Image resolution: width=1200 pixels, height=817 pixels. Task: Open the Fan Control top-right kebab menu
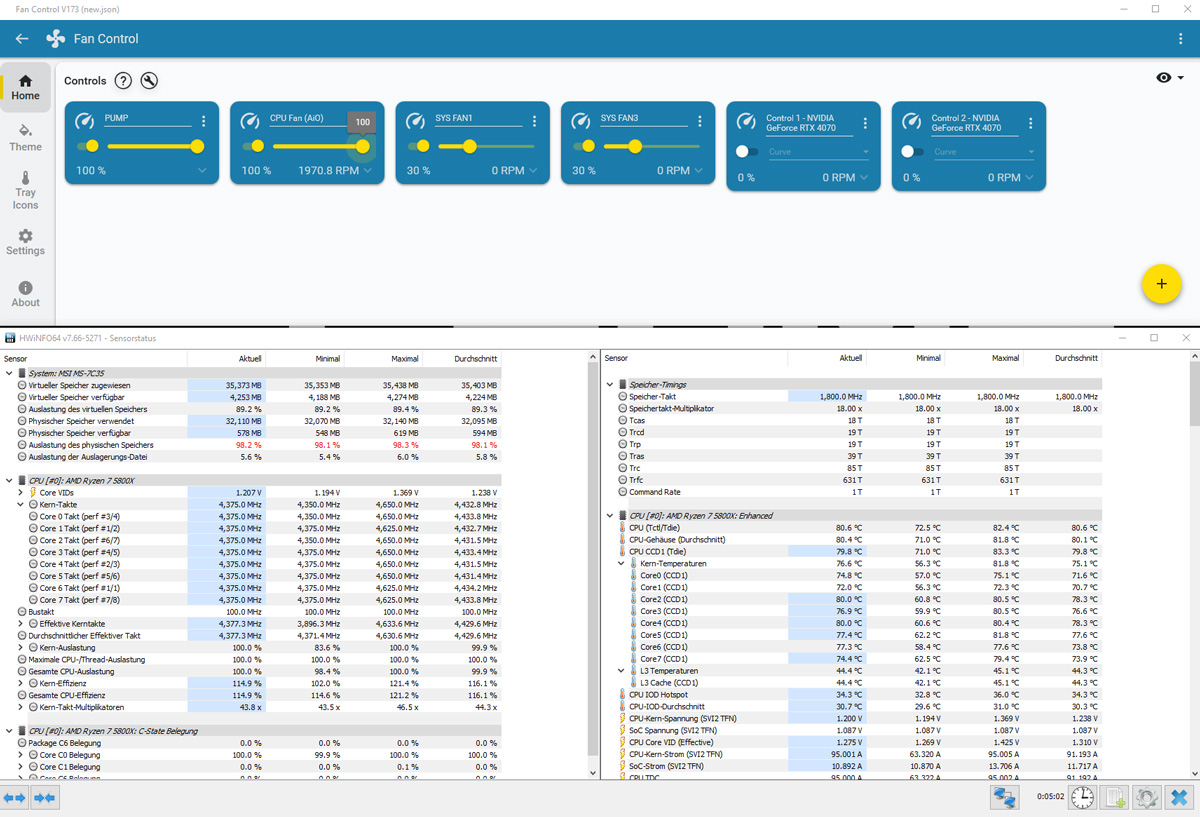pos(1181,39)
